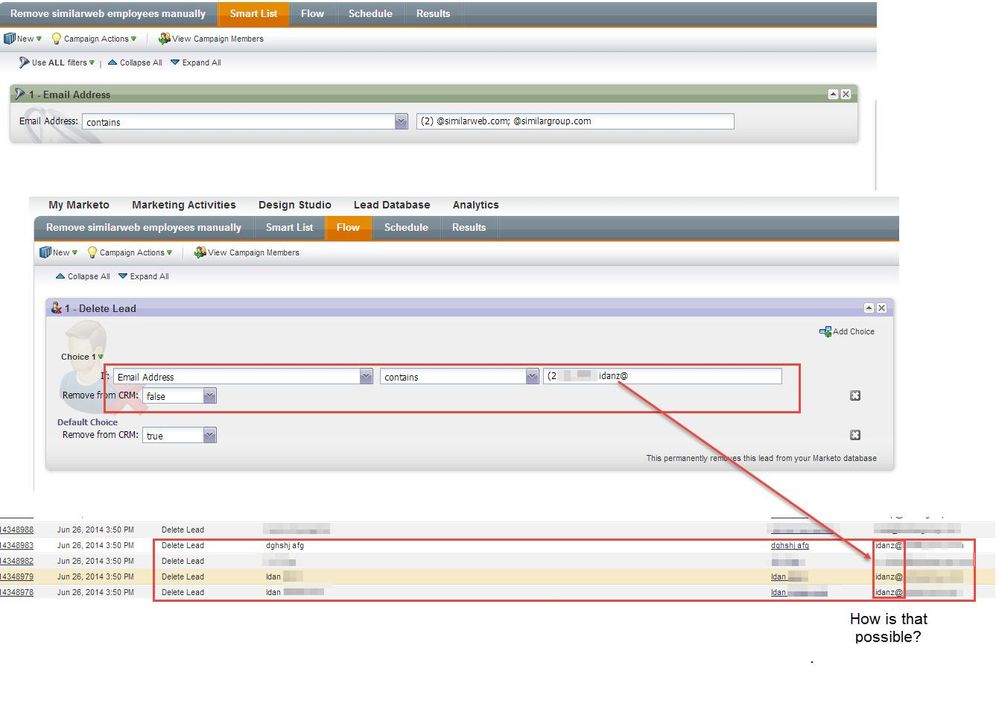Click Expand All in Flow toolbar
Viewport: 999px width, 703px height.
(144, 277)
